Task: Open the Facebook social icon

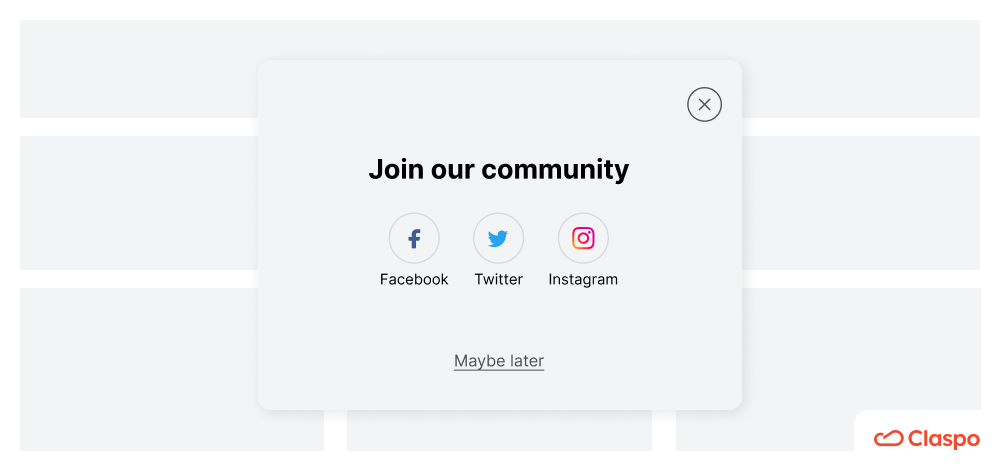Action: [x=414, y=239]
